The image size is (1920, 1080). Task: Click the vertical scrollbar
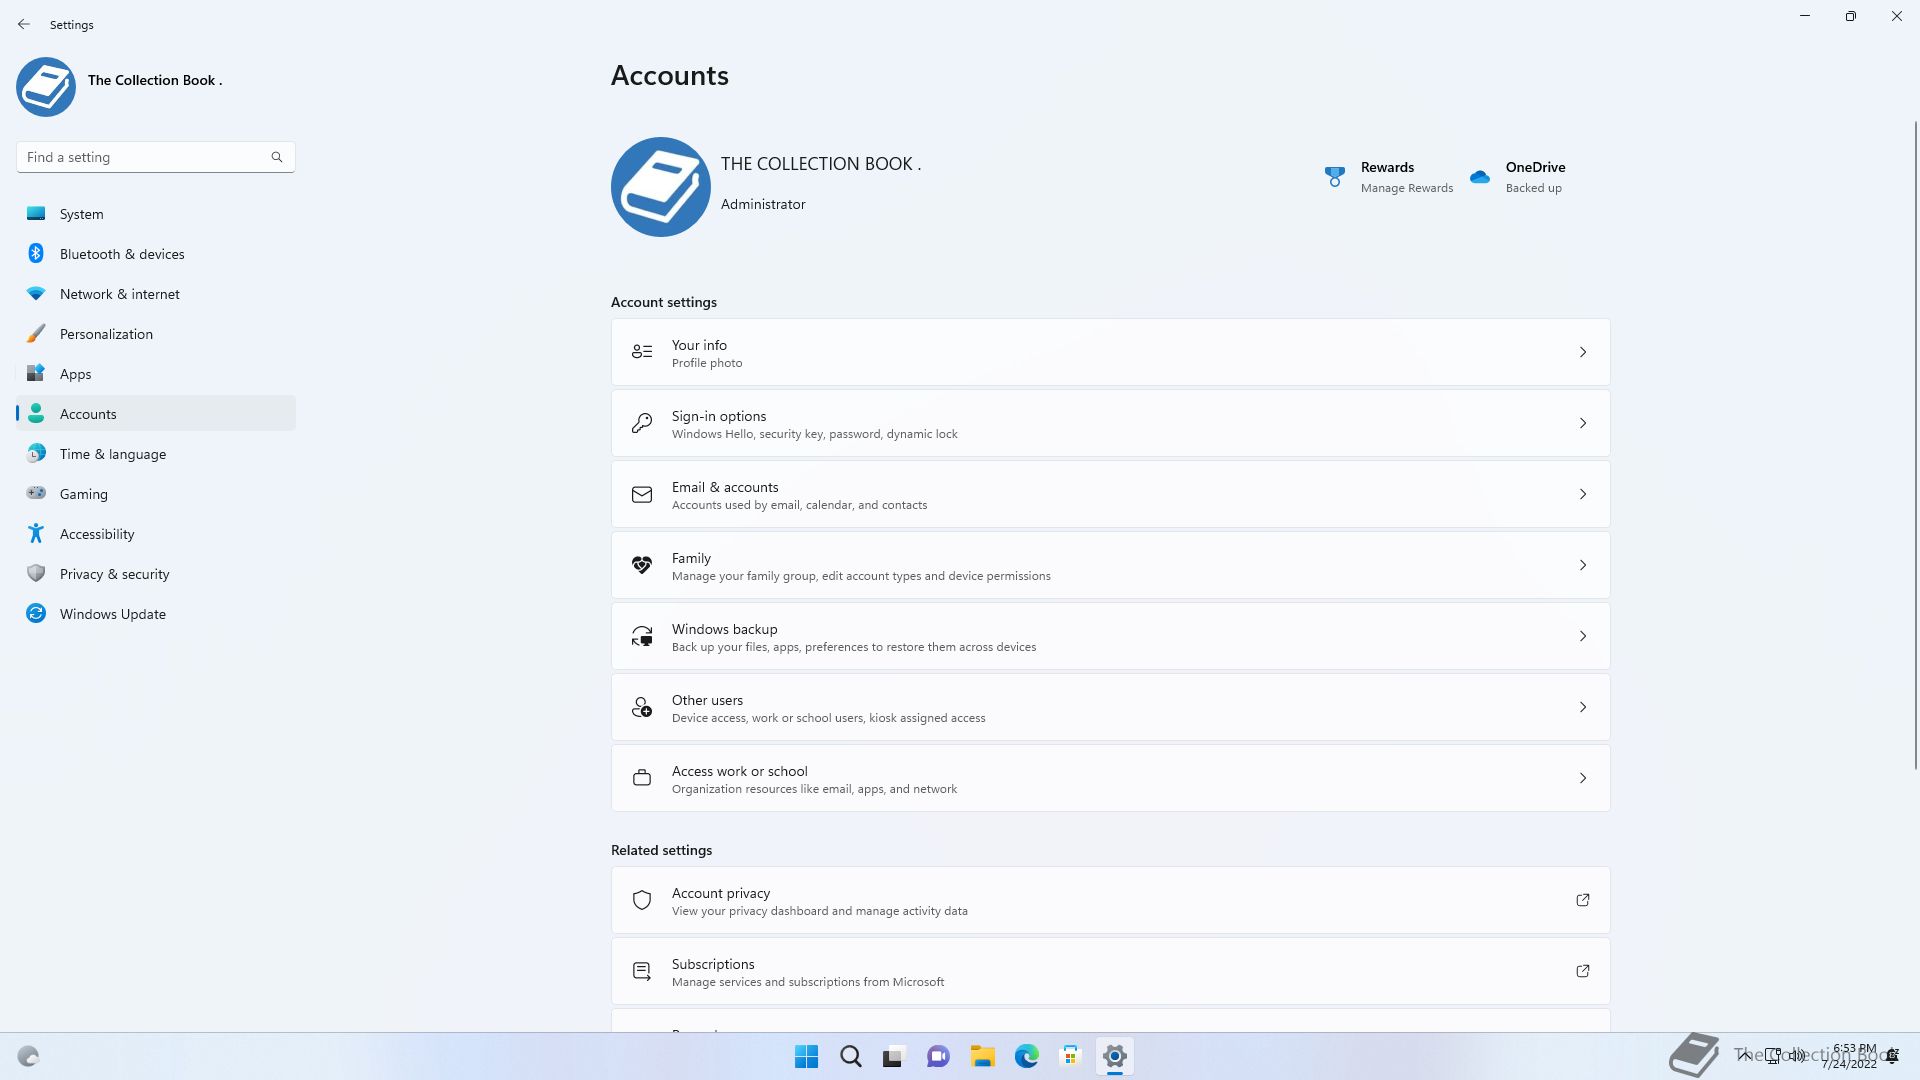click(1916, 445)
